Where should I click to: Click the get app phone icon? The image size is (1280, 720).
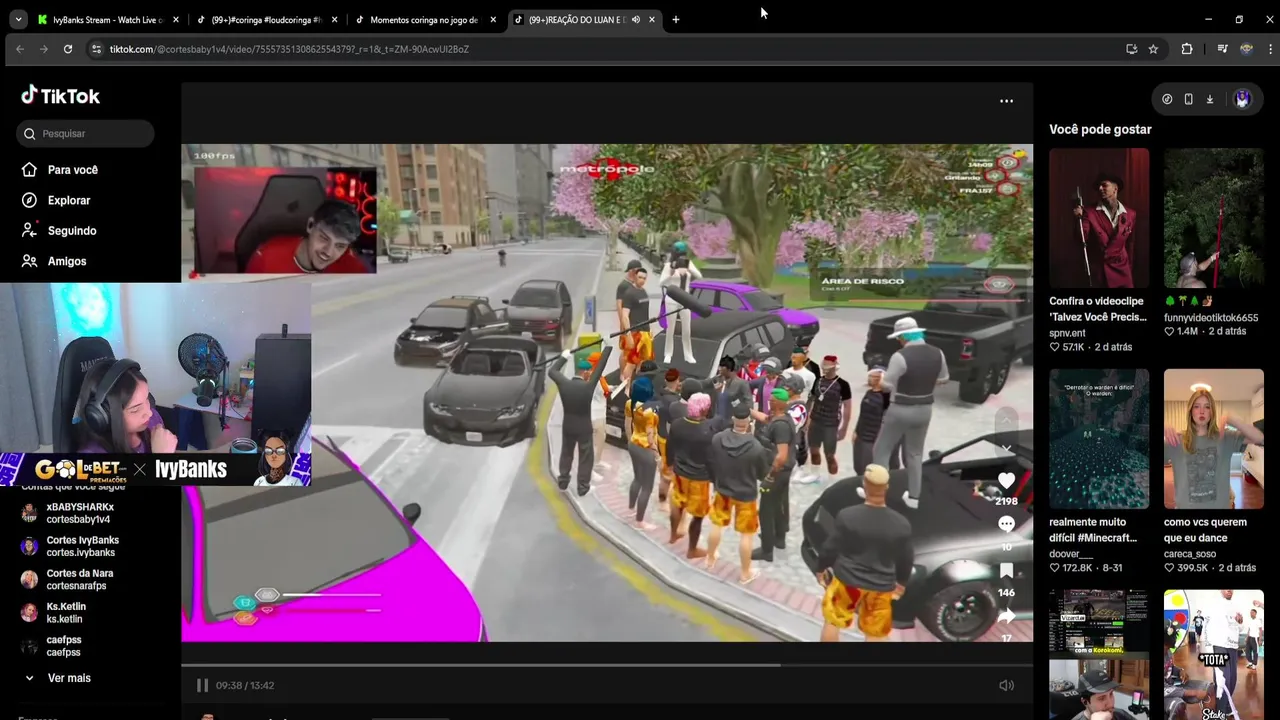(1188, 99)
